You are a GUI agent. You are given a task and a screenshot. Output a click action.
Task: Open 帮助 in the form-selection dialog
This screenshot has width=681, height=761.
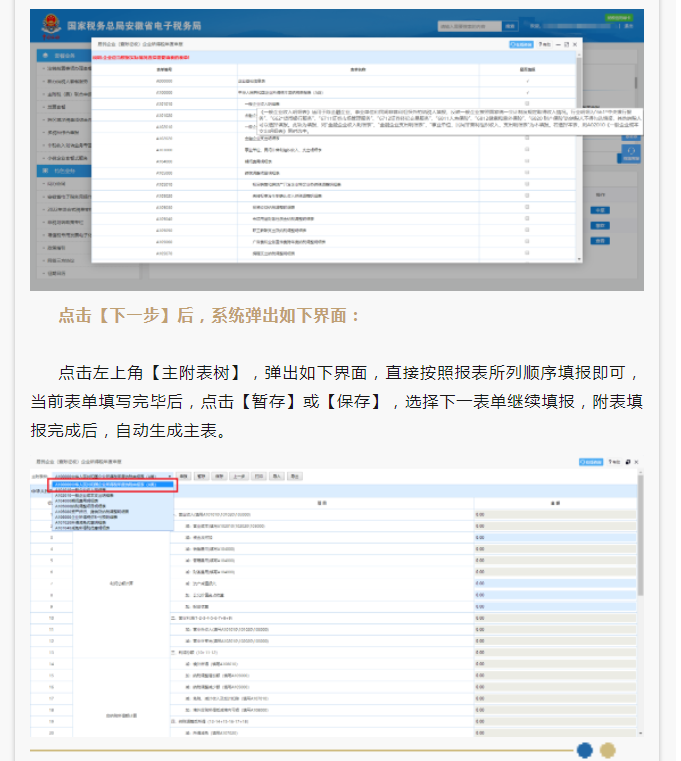pos(544,44)
